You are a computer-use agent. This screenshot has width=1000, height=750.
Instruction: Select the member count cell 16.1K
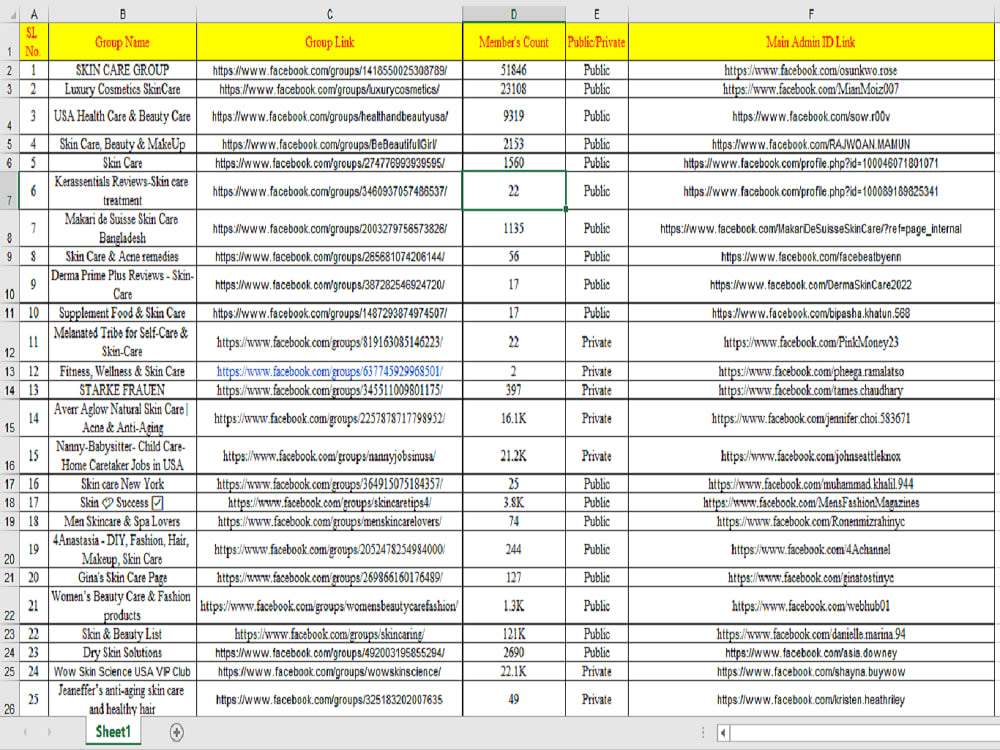pos(513,418)
